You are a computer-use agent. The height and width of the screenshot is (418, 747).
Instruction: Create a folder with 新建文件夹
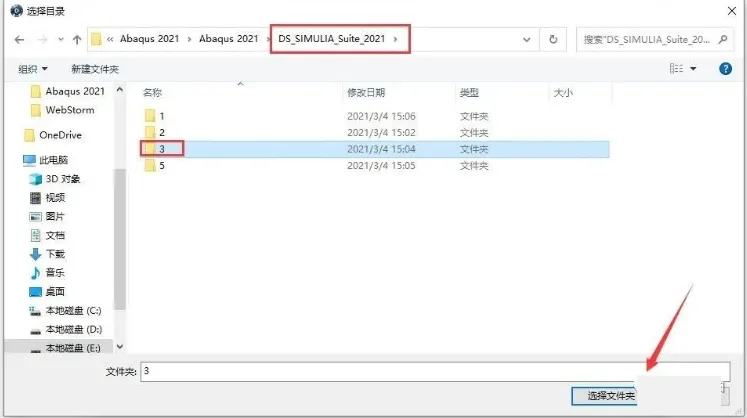pos(95,69)
